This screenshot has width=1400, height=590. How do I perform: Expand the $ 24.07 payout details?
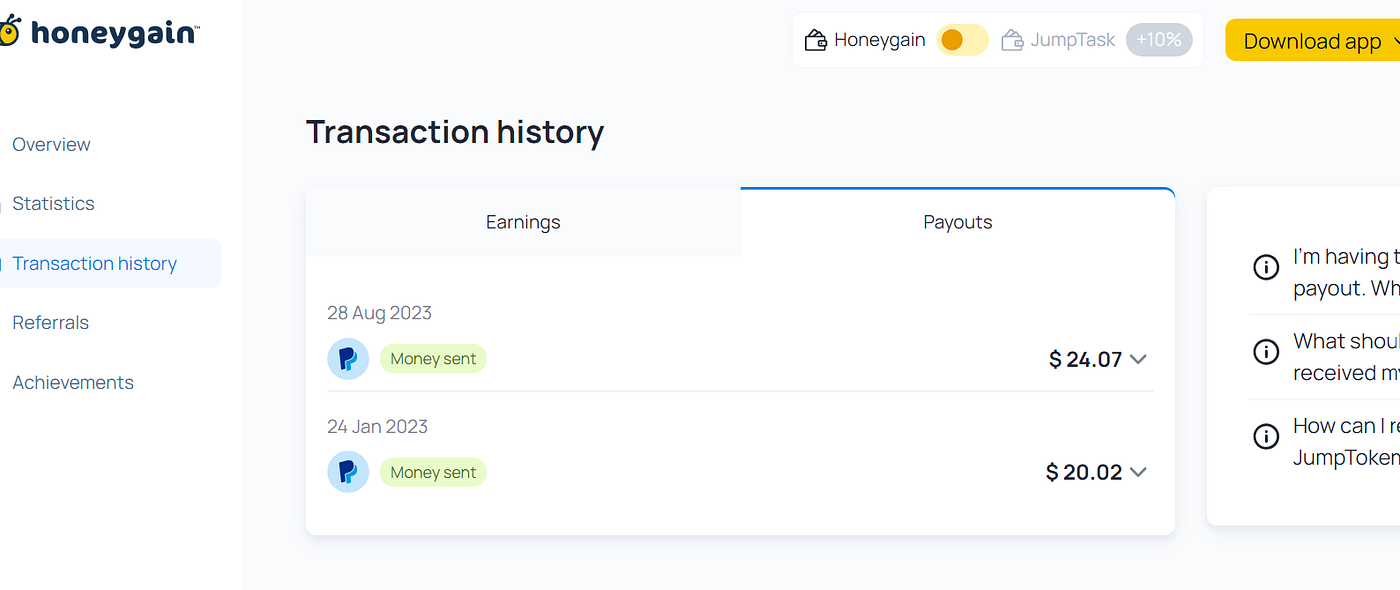(x=1137, y=360)
